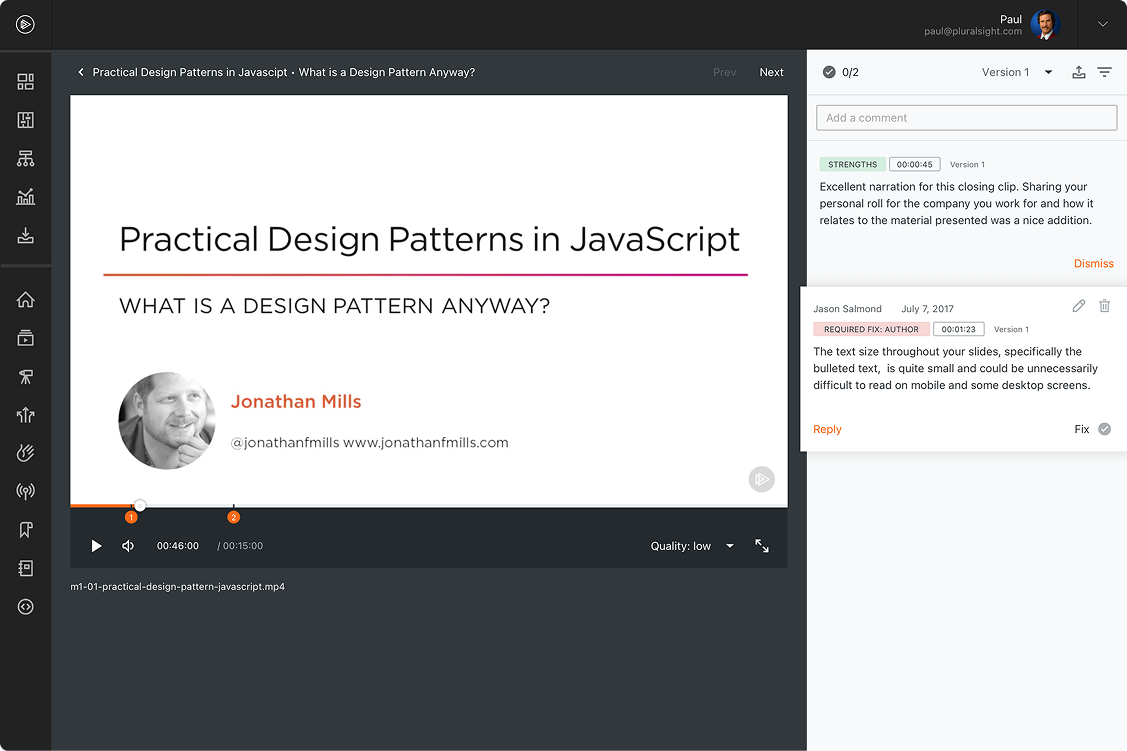Click the video slide preview area
The height and width of the screenshot is (751, 1127).
[x=428, y=300]
